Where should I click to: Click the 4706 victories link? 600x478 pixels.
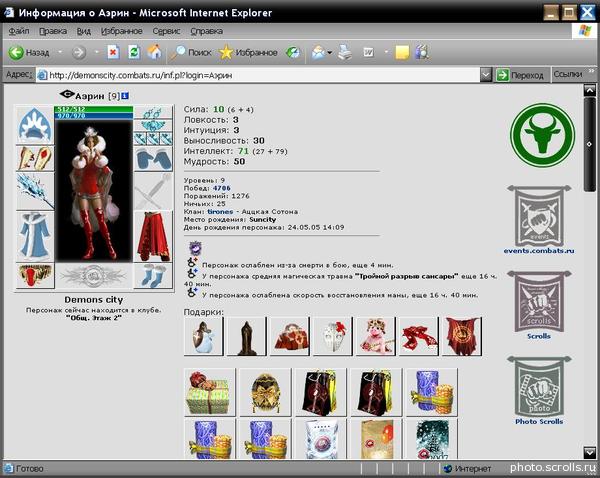pyautogui.click(x=222, y=188)
